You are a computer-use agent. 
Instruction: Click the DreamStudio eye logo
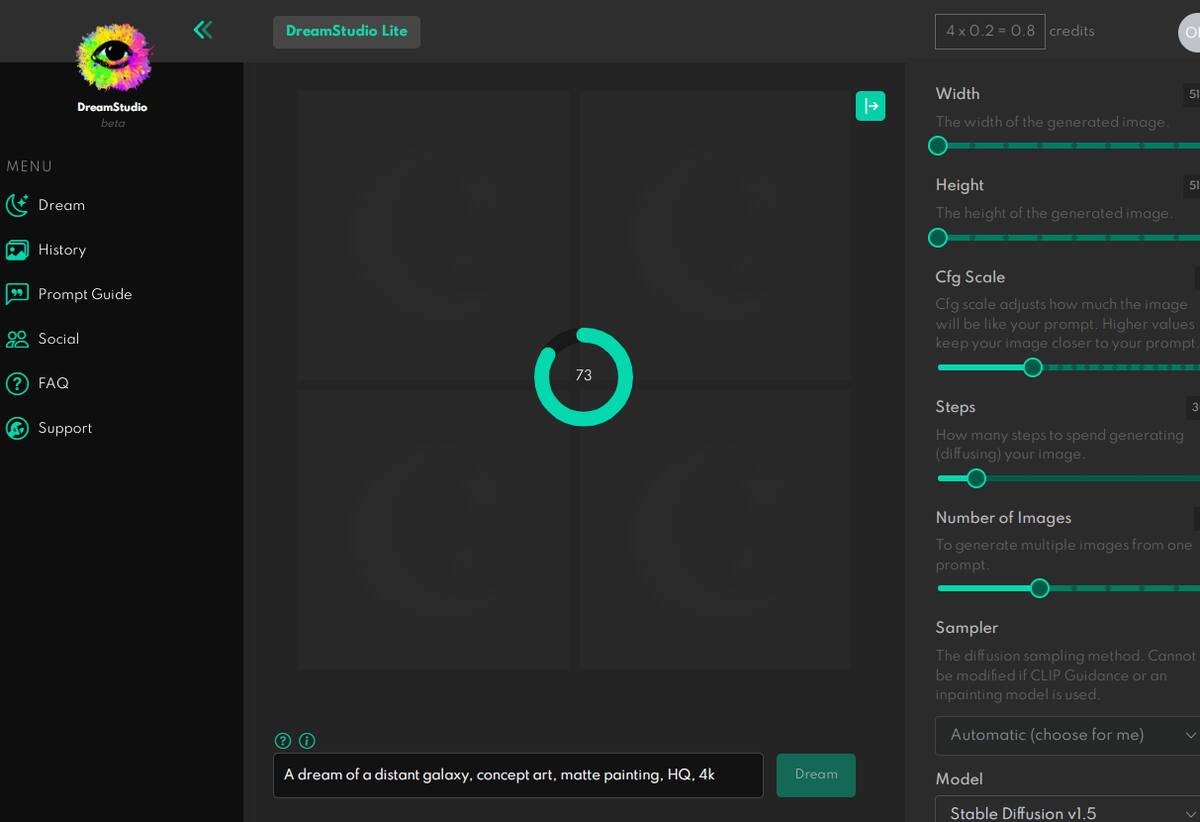(113, 57)
